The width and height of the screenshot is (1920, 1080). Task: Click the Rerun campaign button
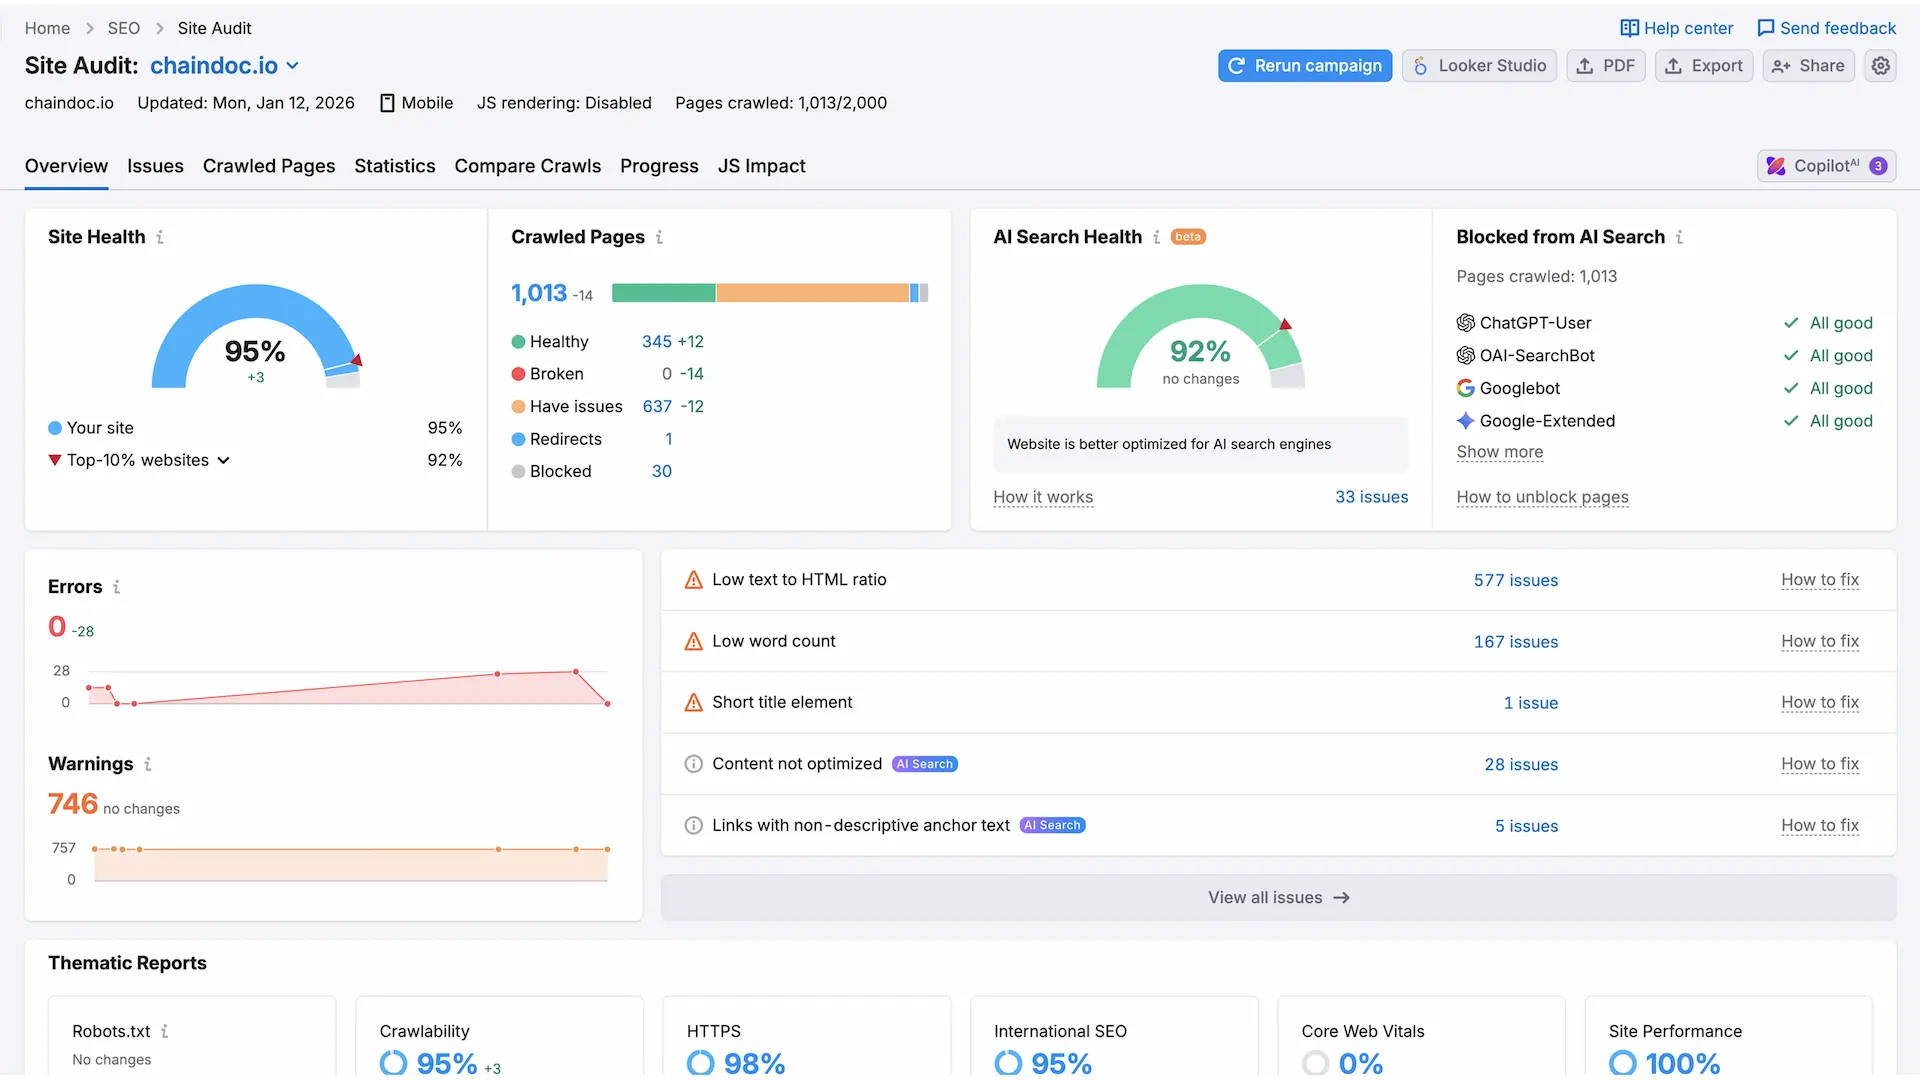pyautogui.click(x=1304, y=65)
